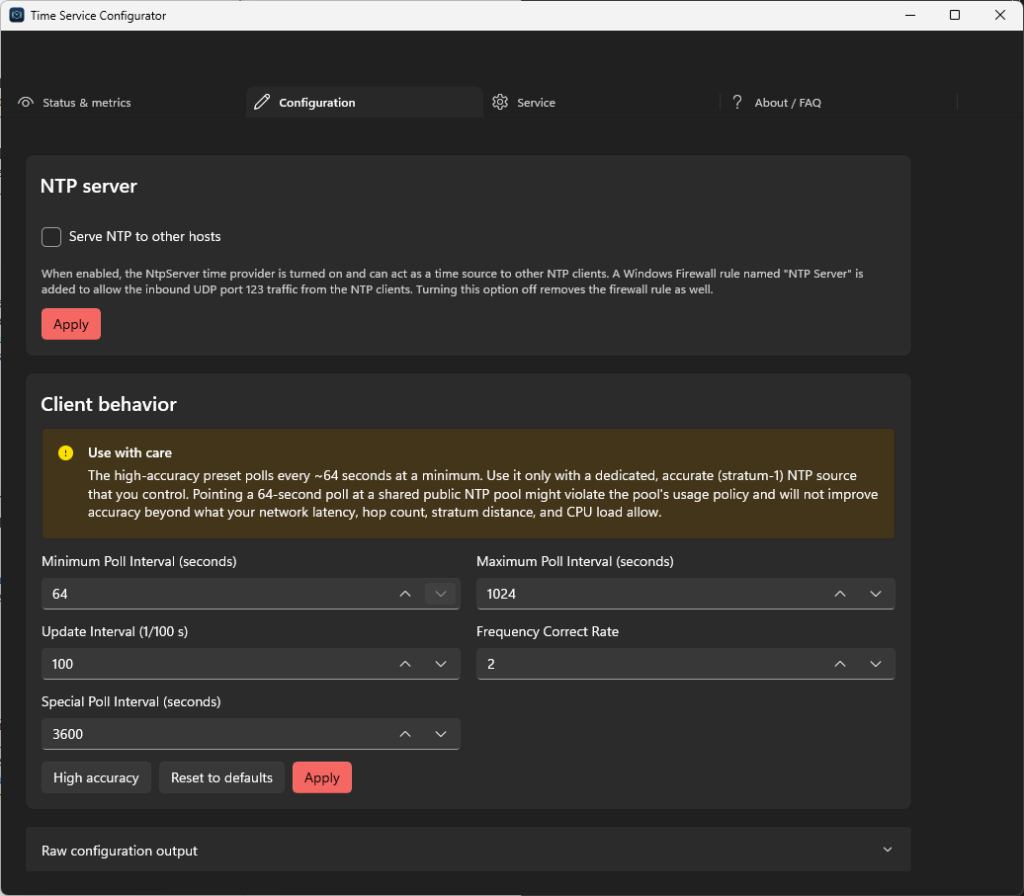Click the Update Interval (1/100 s) label
The image size is (1024, 896).
(x=115, y=631)
